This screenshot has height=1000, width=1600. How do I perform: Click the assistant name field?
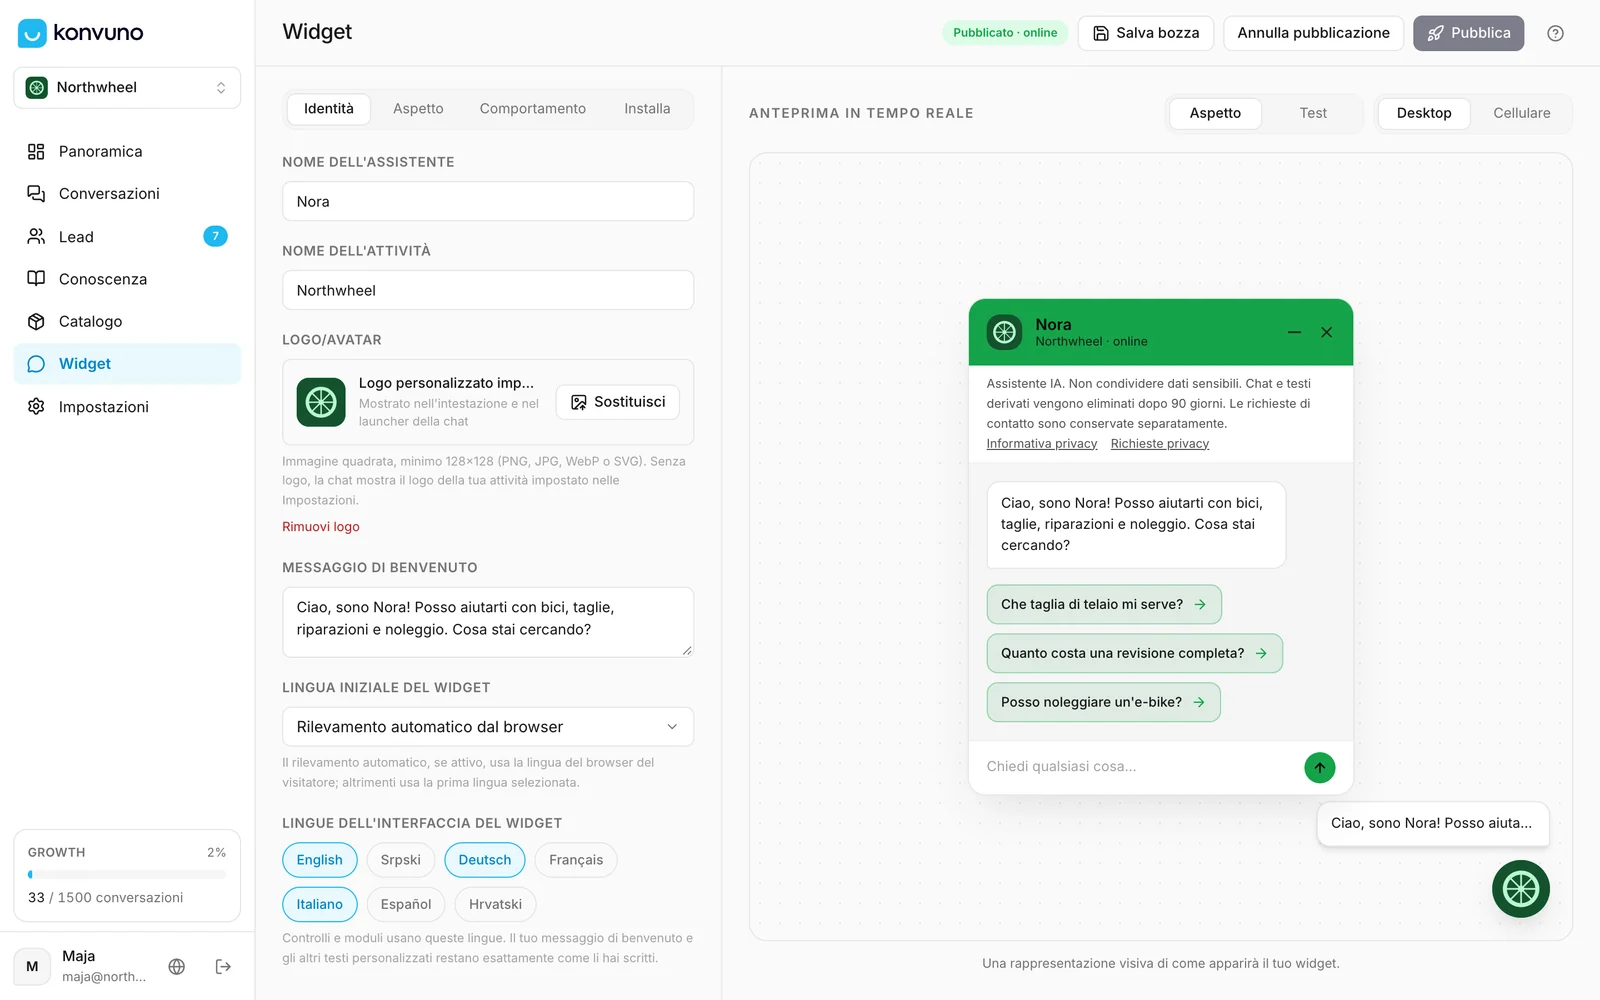click(x=488, y=201)
